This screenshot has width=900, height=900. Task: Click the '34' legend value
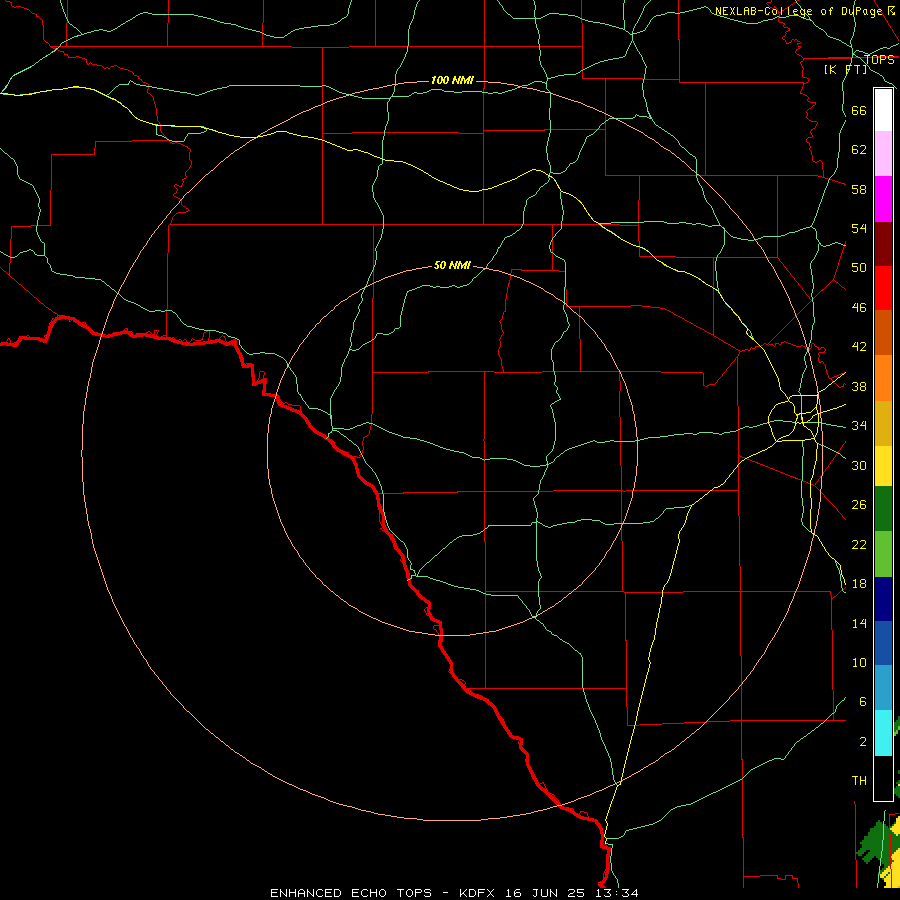859,425
